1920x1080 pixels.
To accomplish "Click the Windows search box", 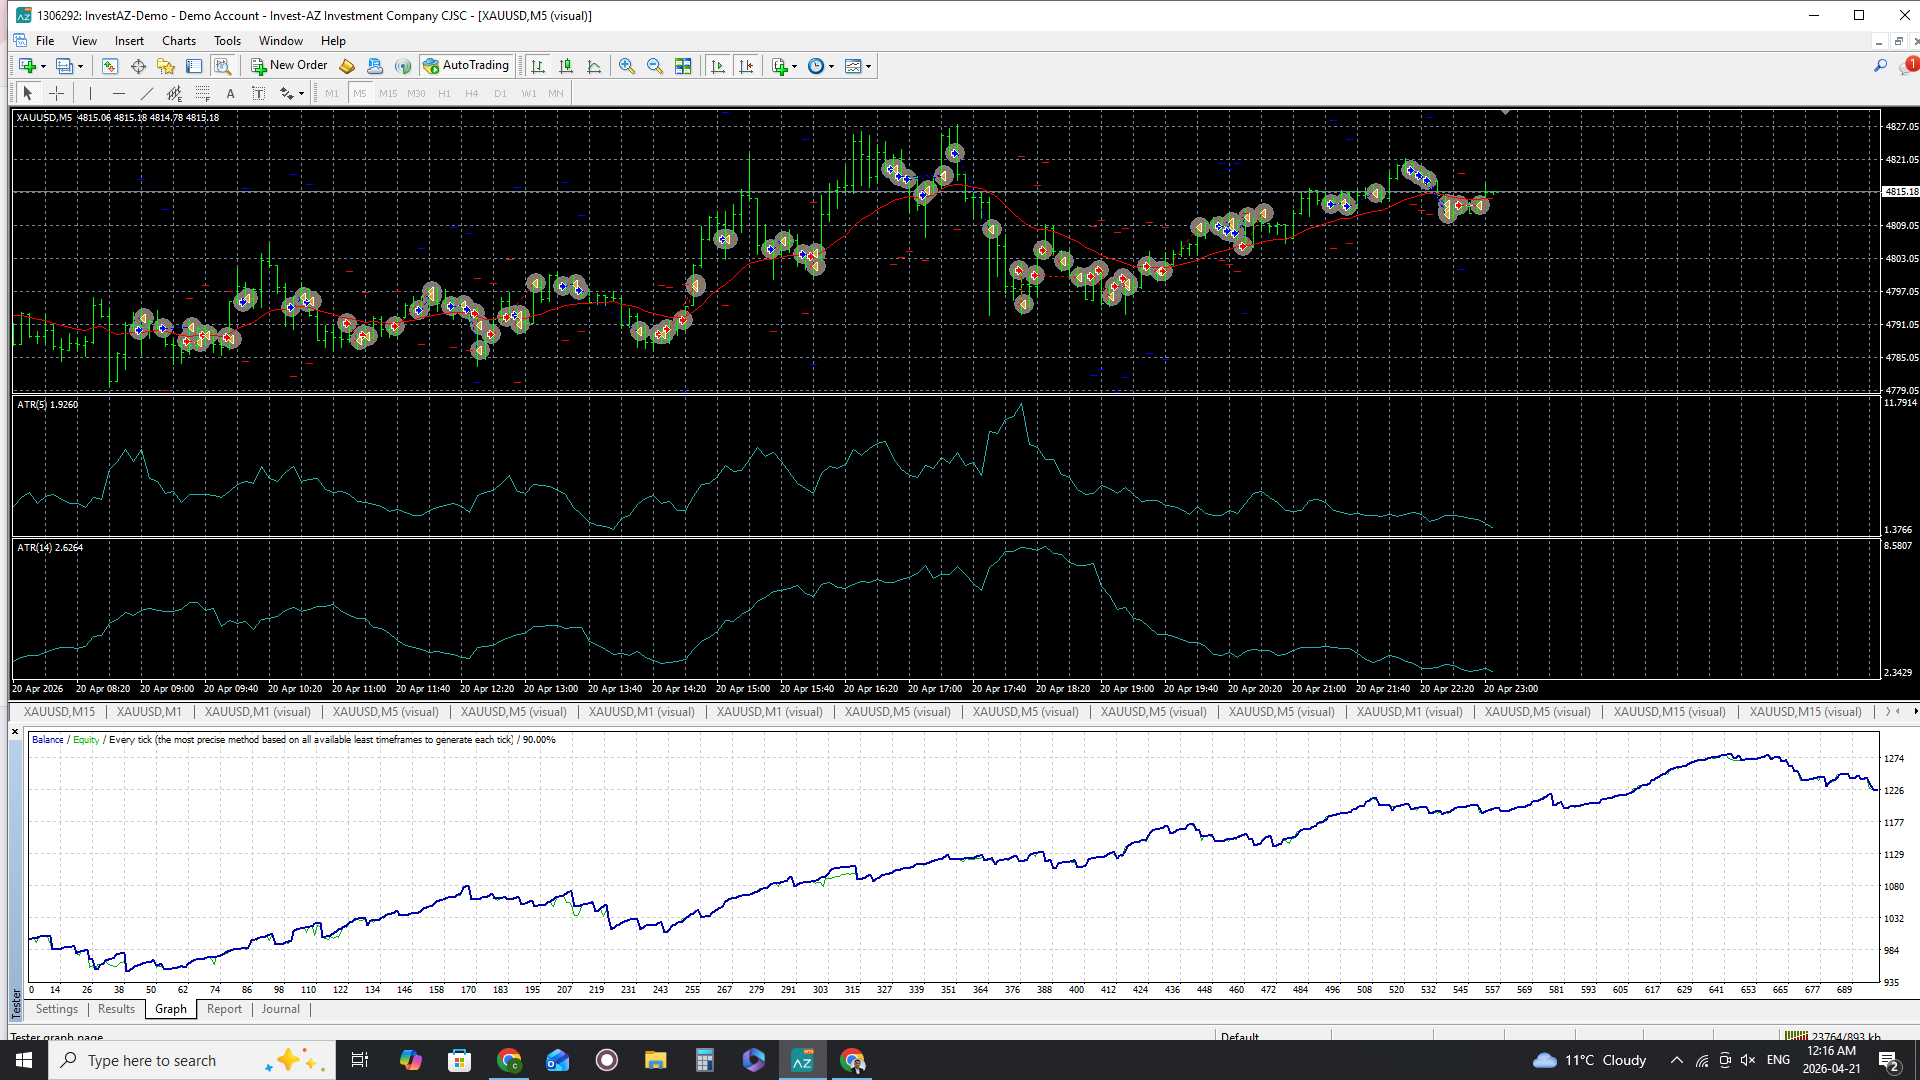I will pyautogui.click(x=152, y=1060).
